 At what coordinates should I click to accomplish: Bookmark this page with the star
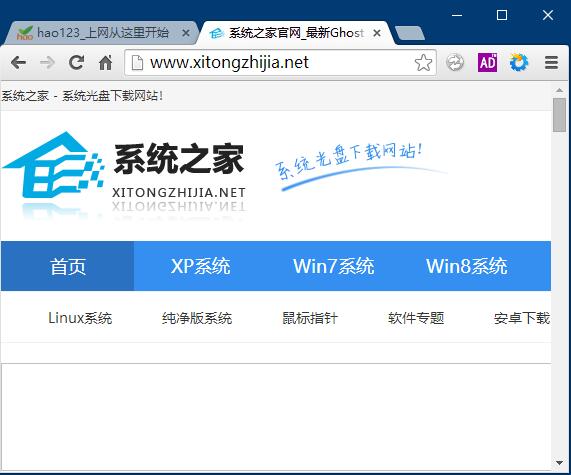[423, 63]
